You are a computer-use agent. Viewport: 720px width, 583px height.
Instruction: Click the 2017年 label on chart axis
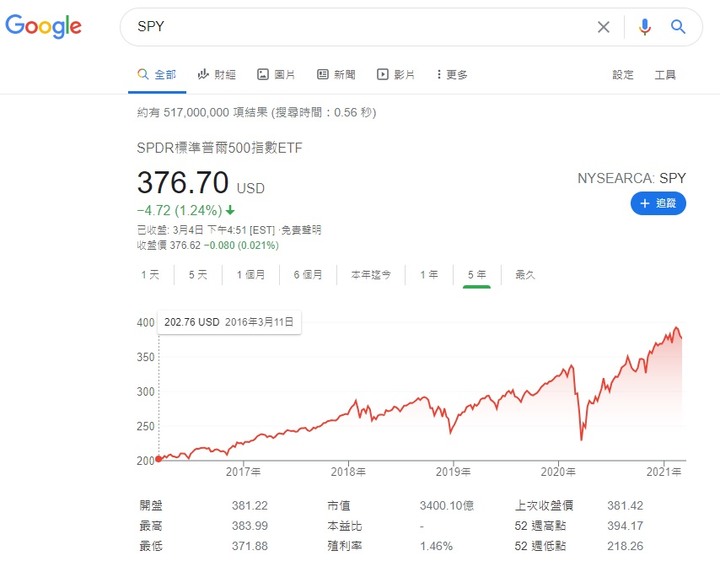coord(243,471)
